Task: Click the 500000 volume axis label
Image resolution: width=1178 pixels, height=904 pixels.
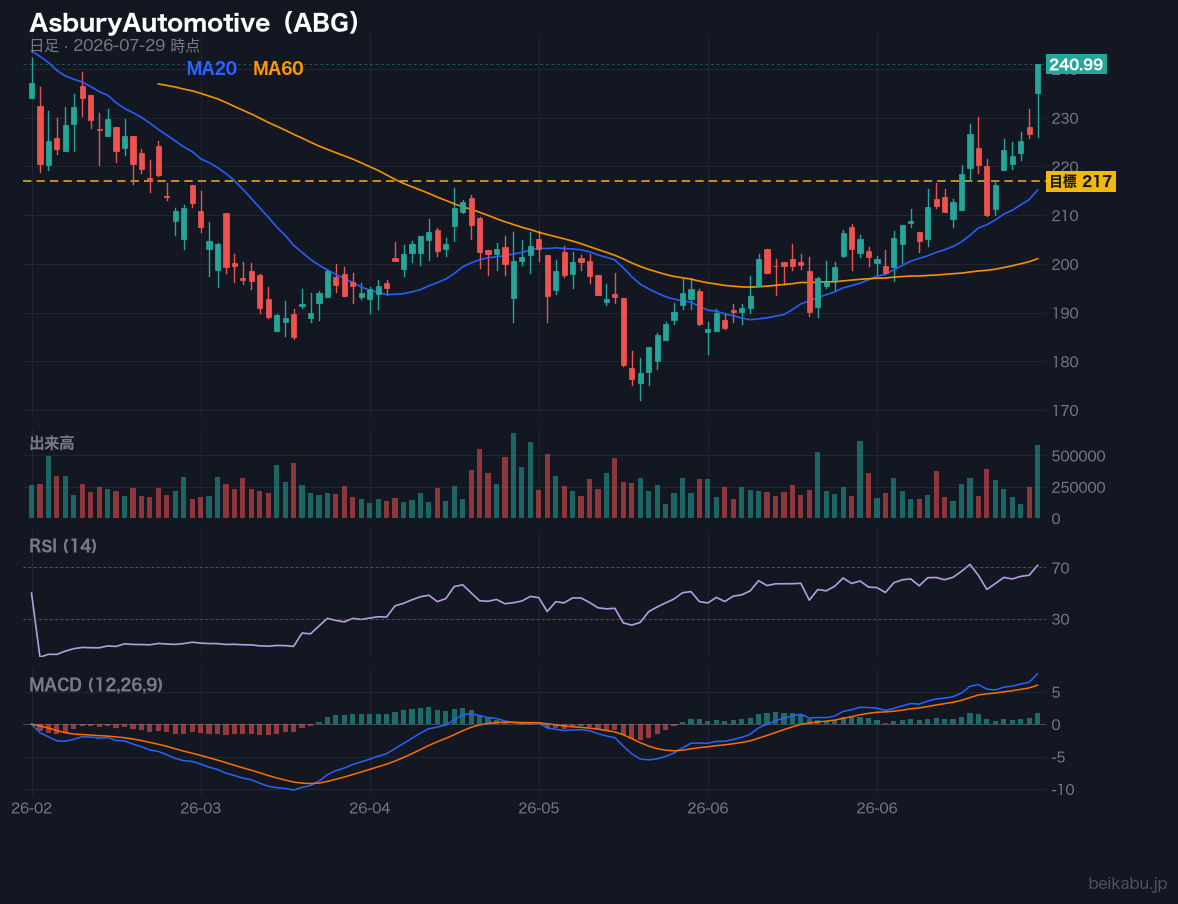Action: pyautogui.click(x=1078, y=456)
